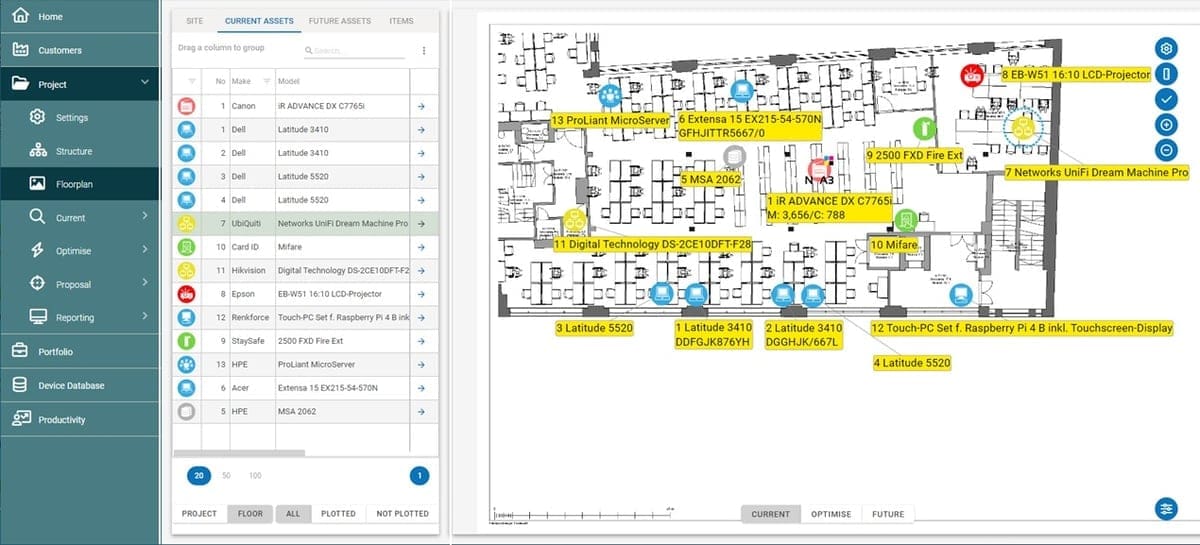Select the UniFi Dream Machine marker
Image resolution: width=1200 pixels, height=545 pixels.
[1023, 127]
